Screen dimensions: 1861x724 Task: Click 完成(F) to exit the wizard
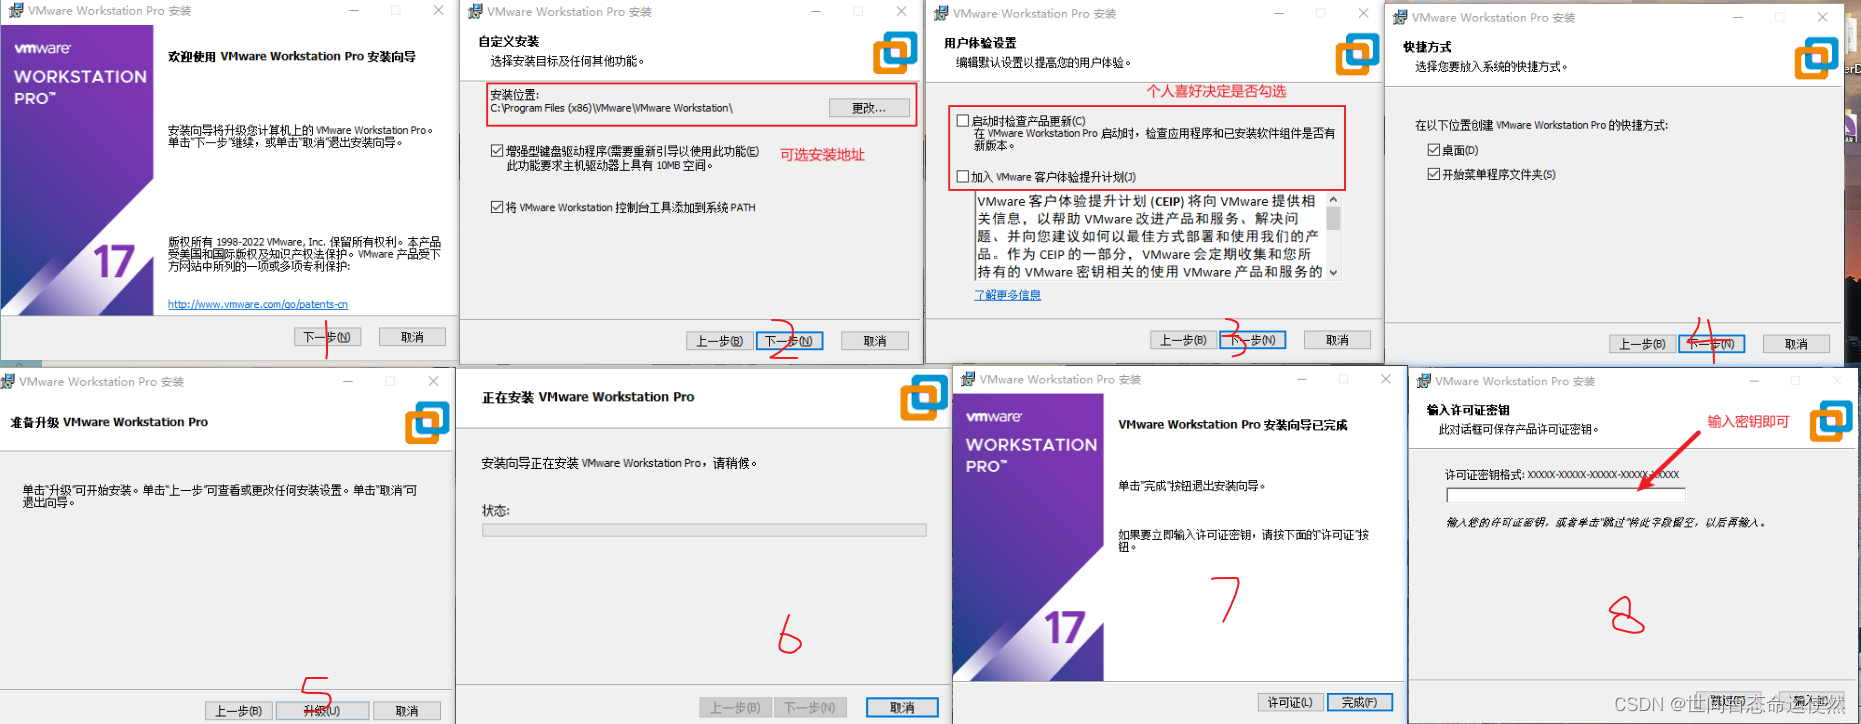1360,702
